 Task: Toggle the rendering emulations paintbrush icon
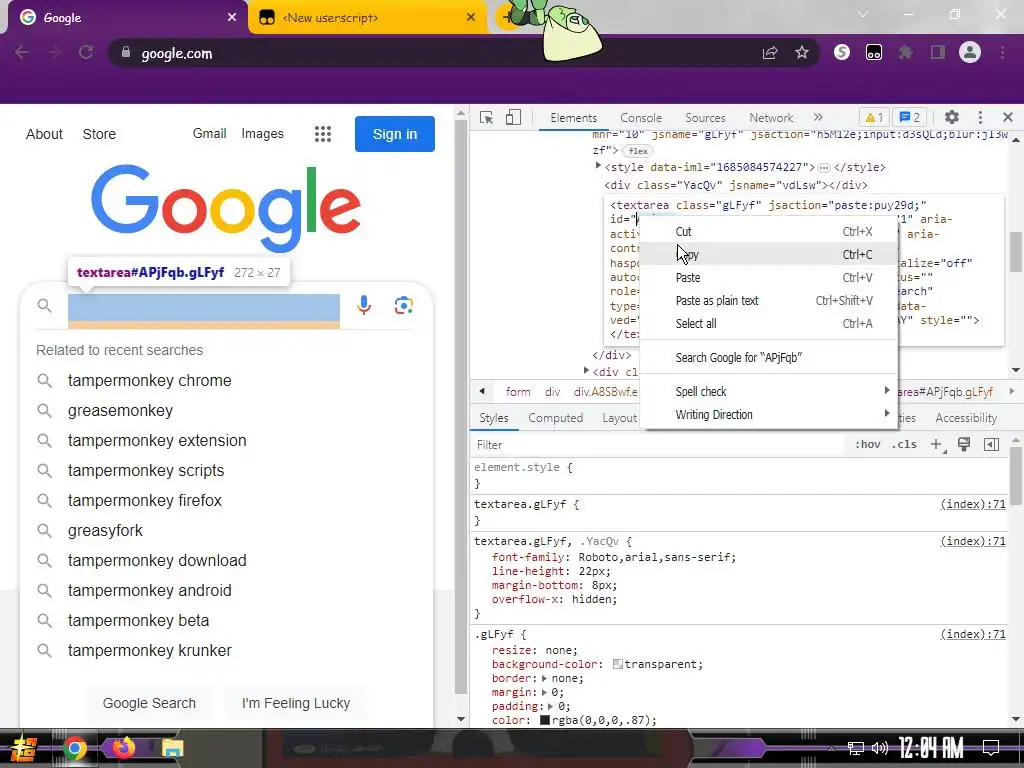963,445
